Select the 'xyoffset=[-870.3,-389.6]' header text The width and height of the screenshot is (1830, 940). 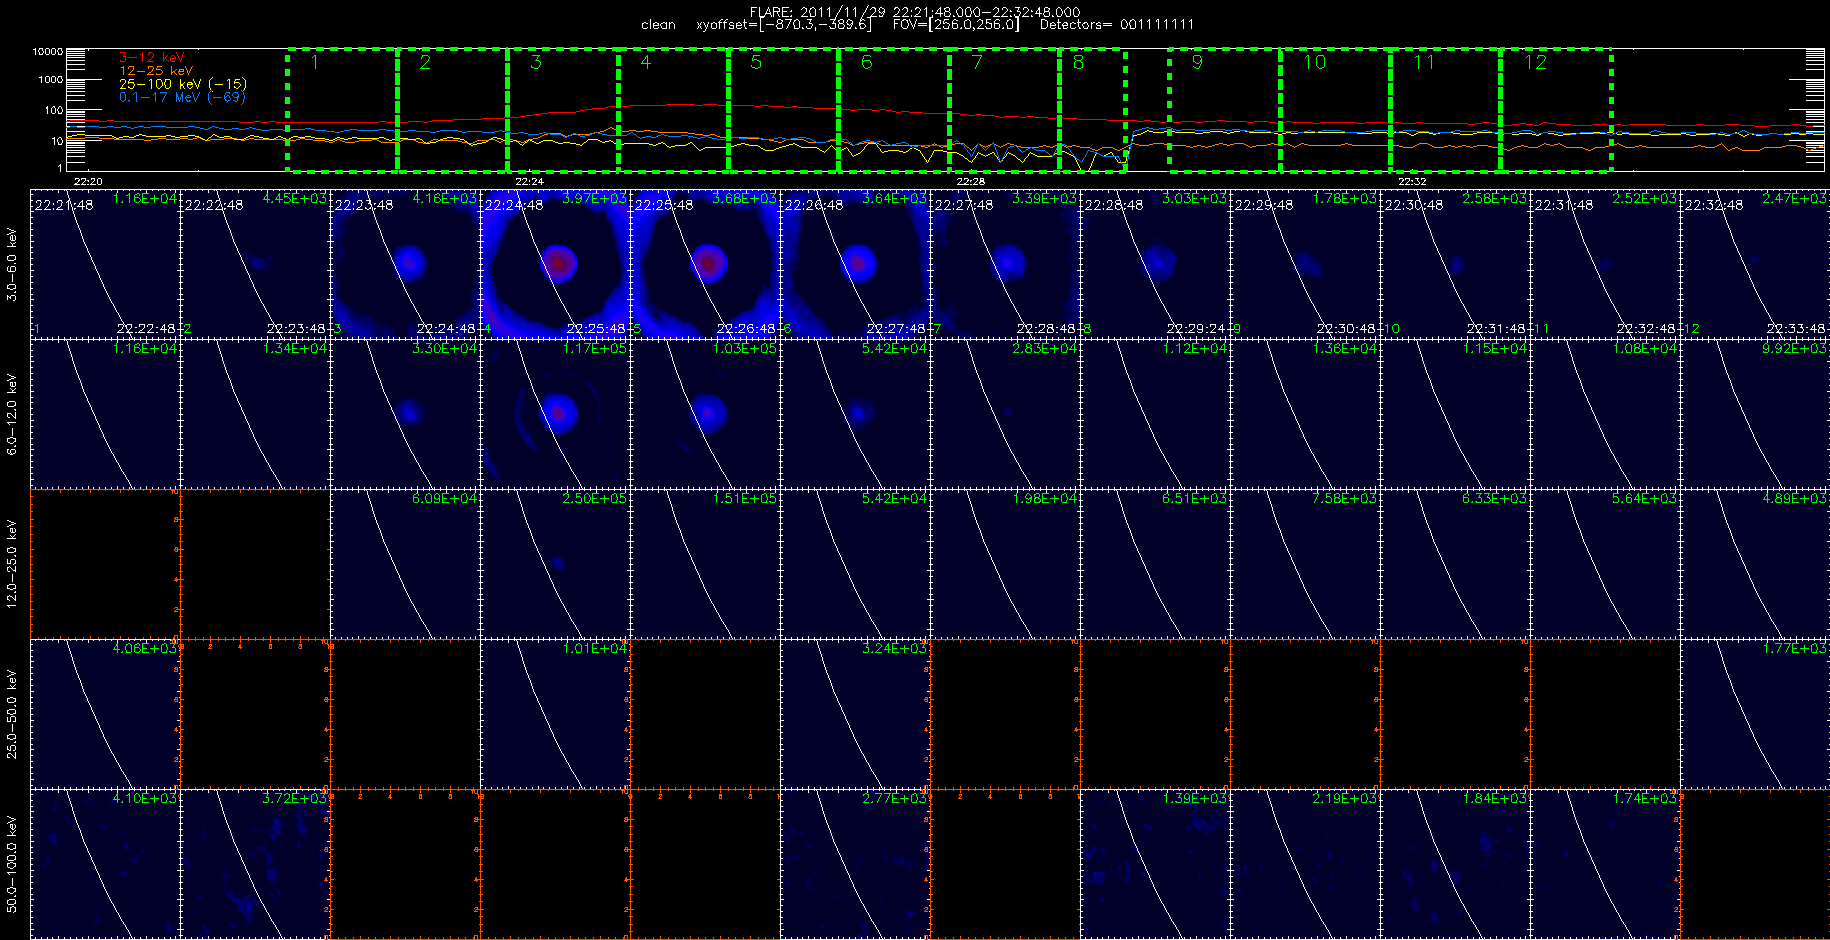coord(784,24)
